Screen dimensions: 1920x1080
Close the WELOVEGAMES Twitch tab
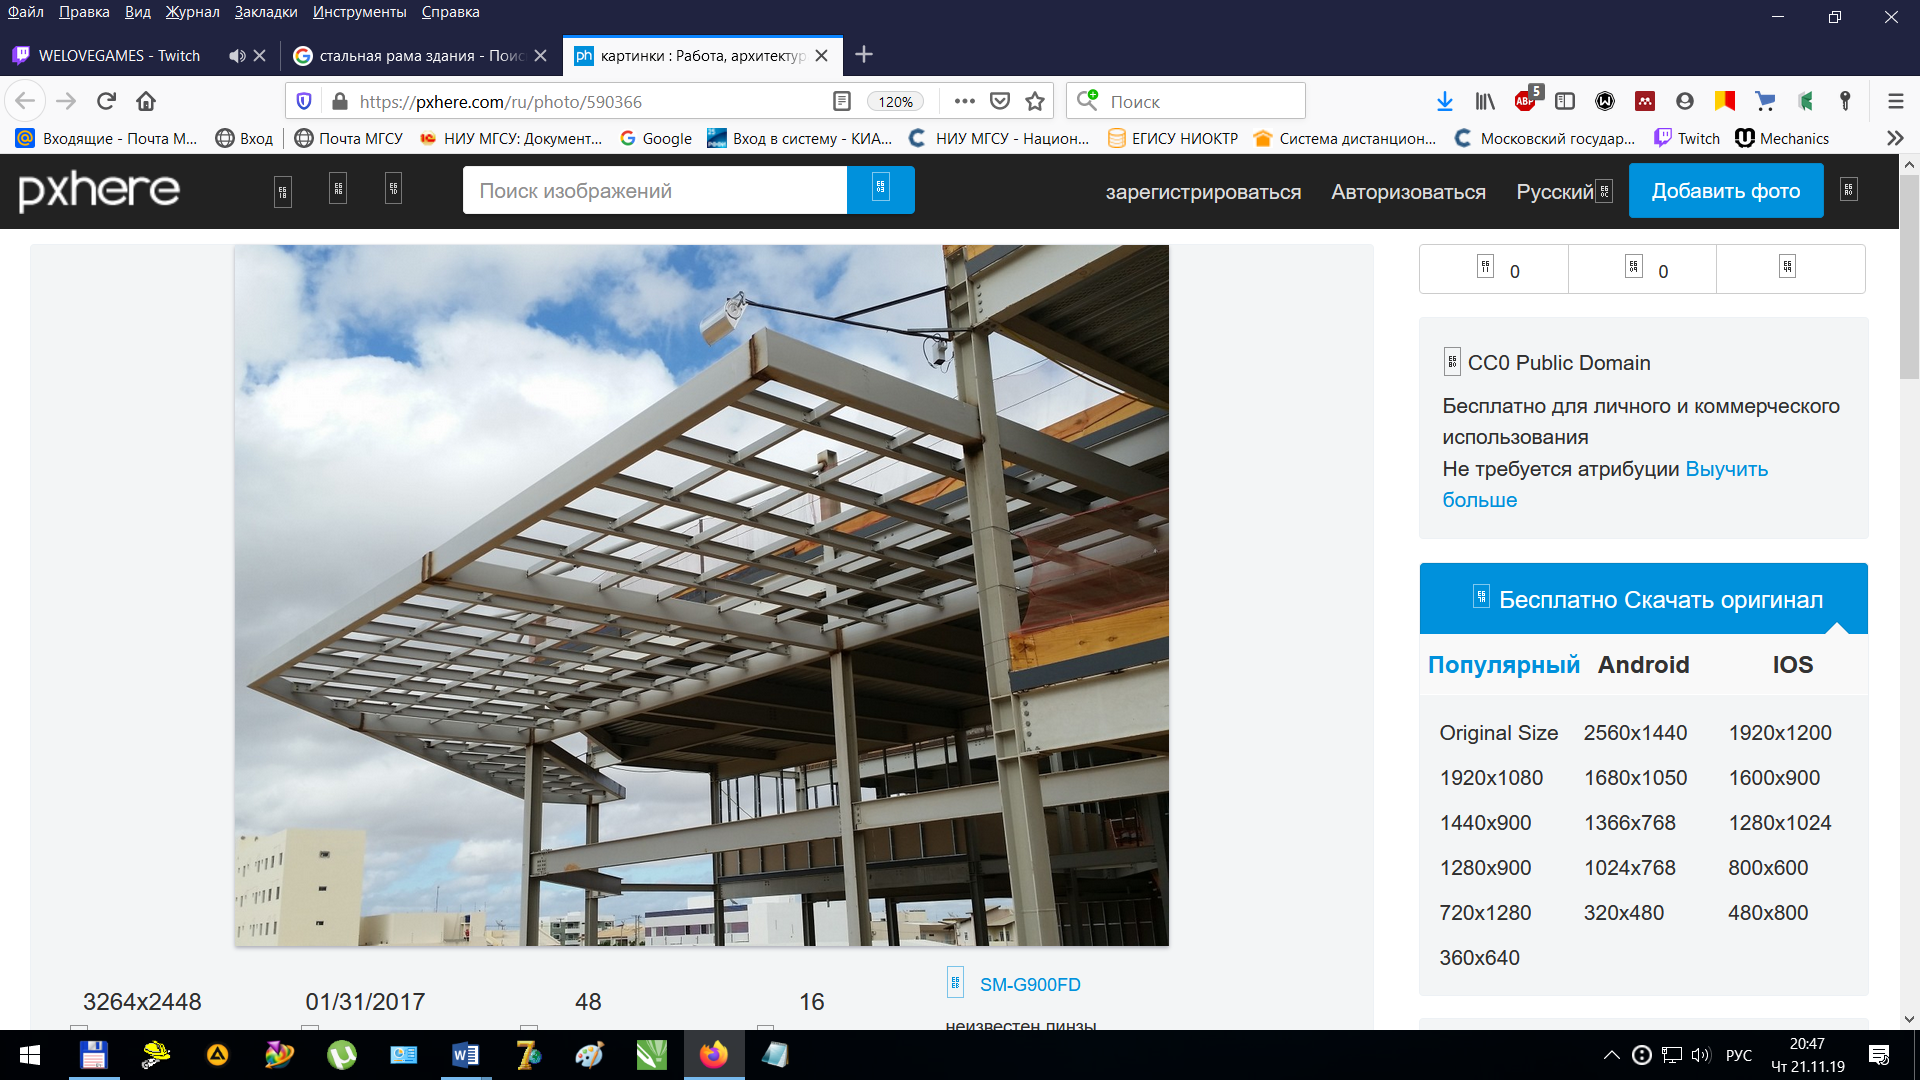[259, 56]
